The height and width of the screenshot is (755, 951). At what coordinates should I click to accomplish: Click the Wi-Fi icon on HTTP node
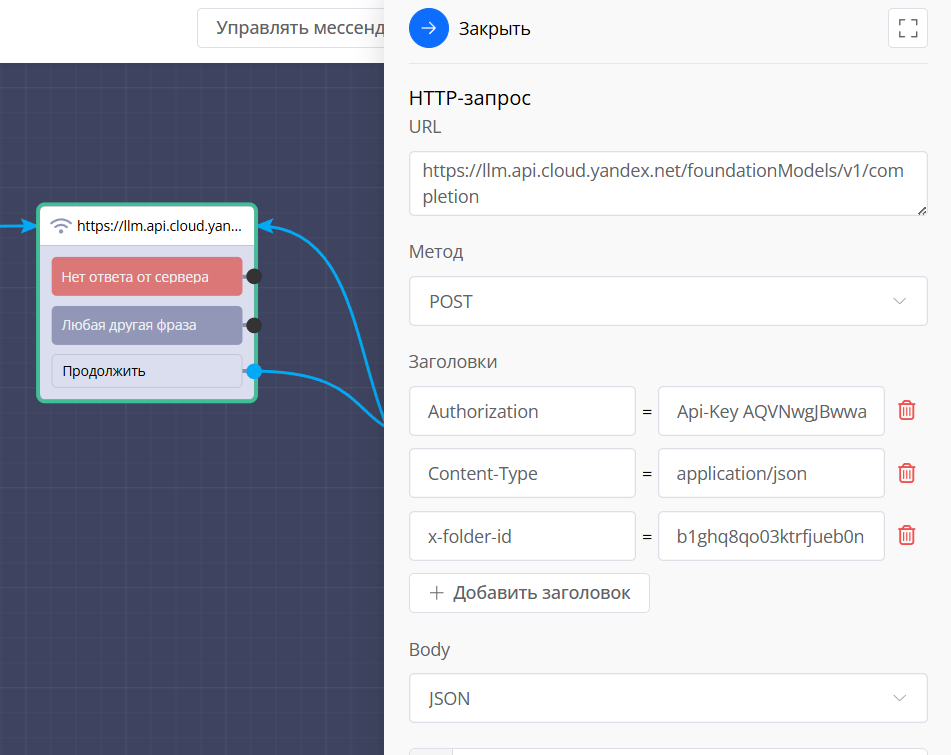(x=61, y=226)
